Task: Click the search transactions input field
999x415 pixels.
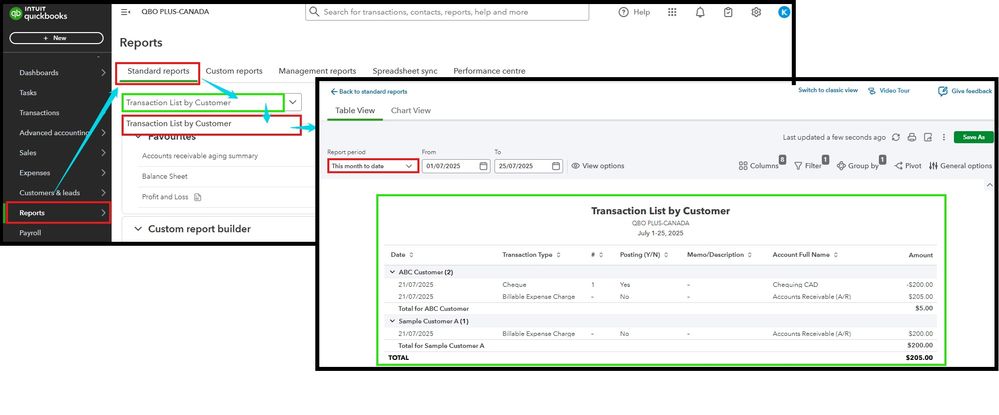Action: 447,12
